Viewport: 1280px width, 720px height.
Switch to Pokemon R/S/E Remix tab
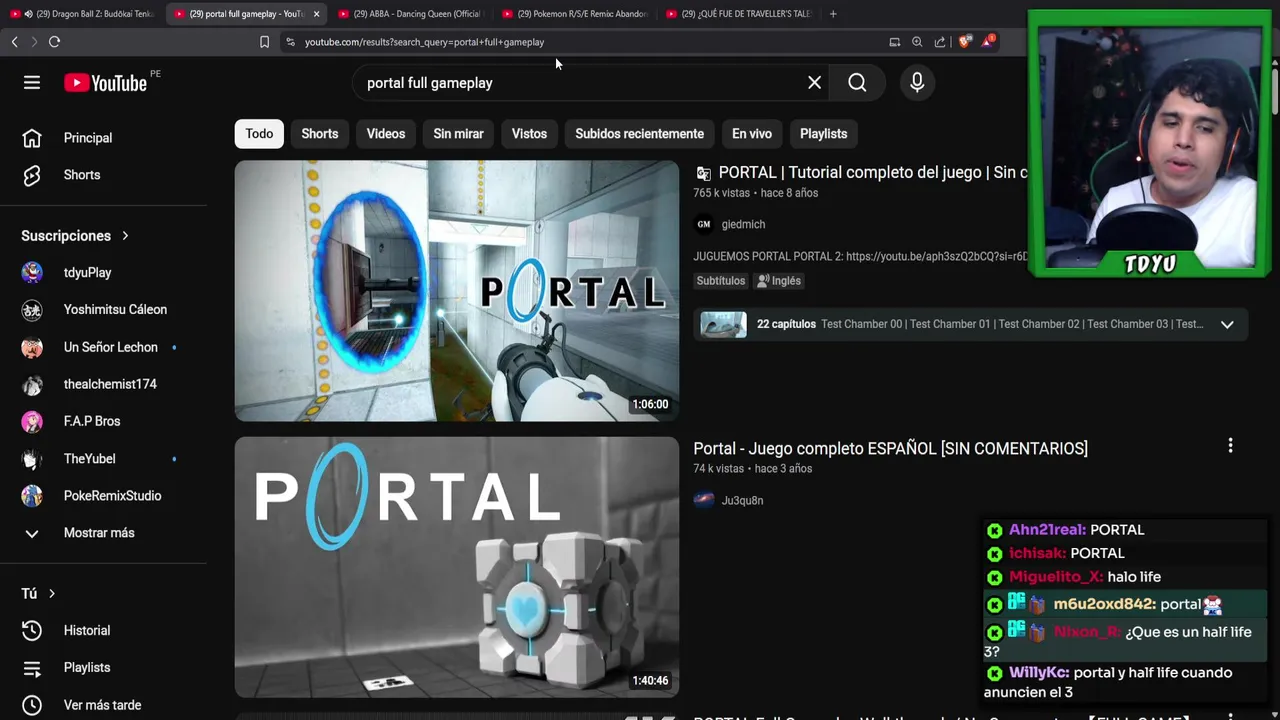click(576, 14)
